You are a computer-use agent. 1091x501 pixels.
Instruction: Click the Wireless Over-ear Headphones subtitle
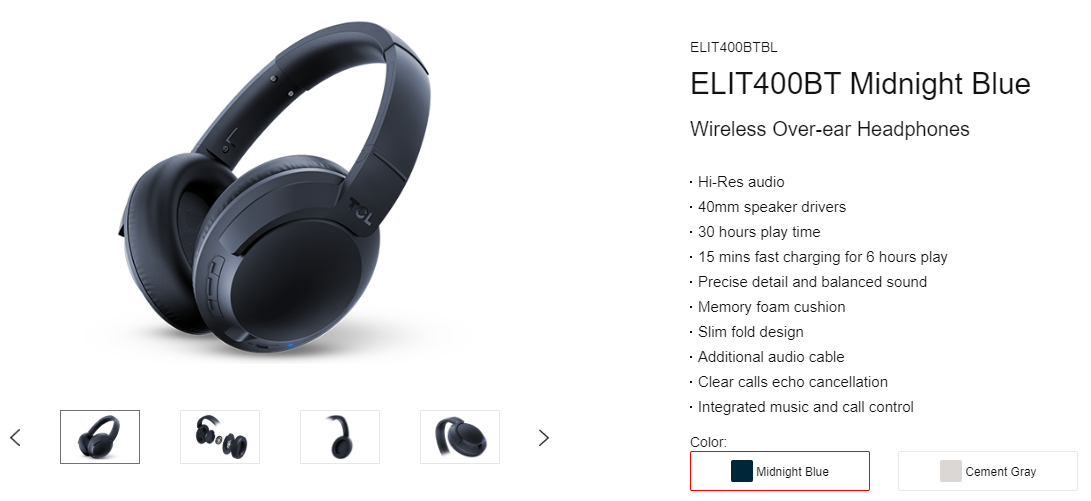click(829, 129)
